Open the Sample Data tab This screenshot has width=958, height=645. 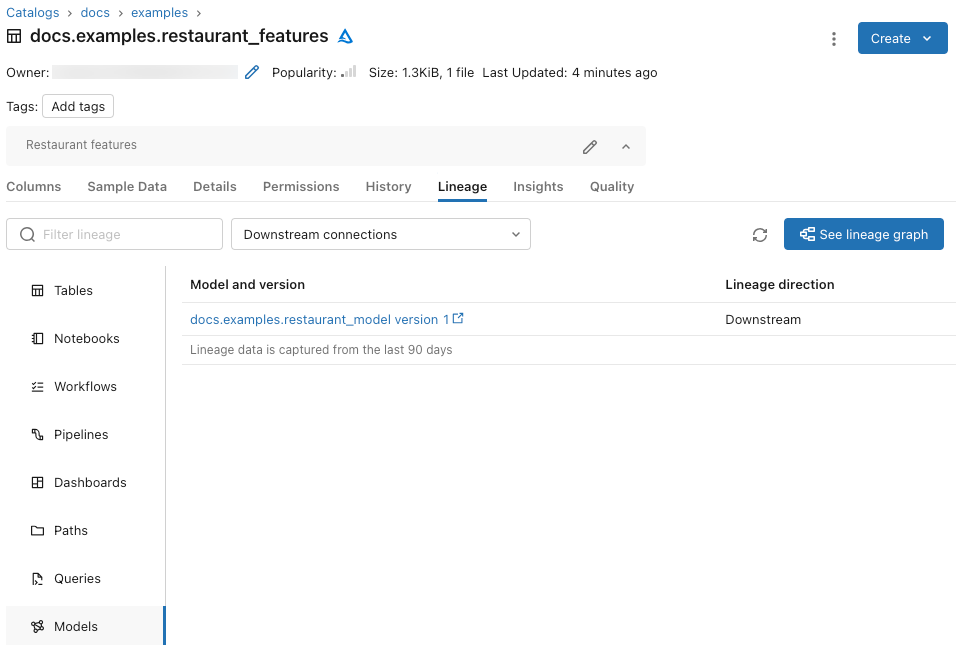[x=127, y=186]
